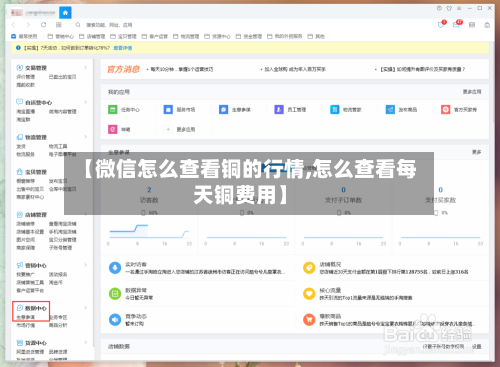Viewport: 500px width, 367px height.
Task: Go back with the browser back arrow
Action: (x=14, y=25)
